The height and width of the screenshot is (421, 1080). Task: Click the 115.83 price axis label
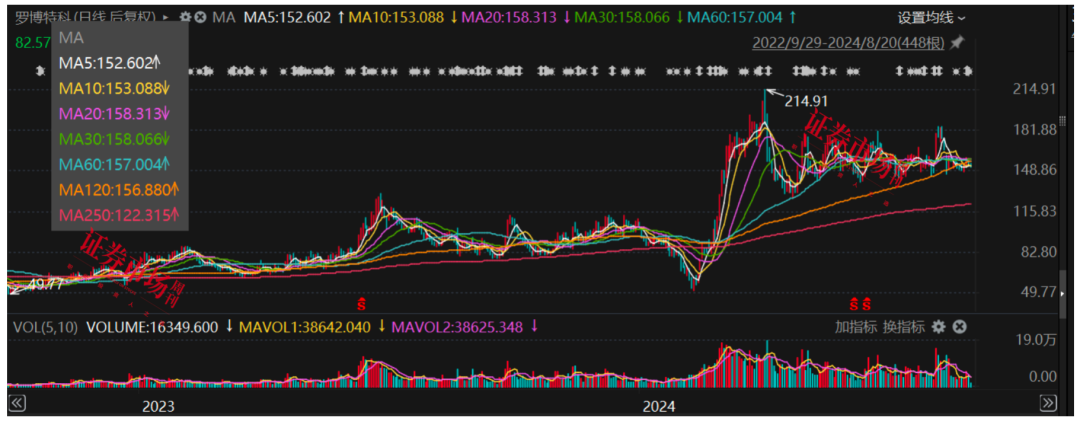1037,211
